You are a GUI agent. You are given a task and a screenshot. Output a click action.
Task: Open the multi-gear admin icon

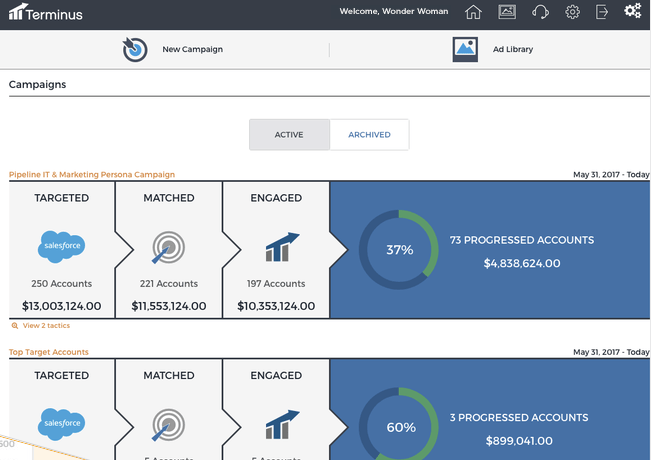pos(633,11)
